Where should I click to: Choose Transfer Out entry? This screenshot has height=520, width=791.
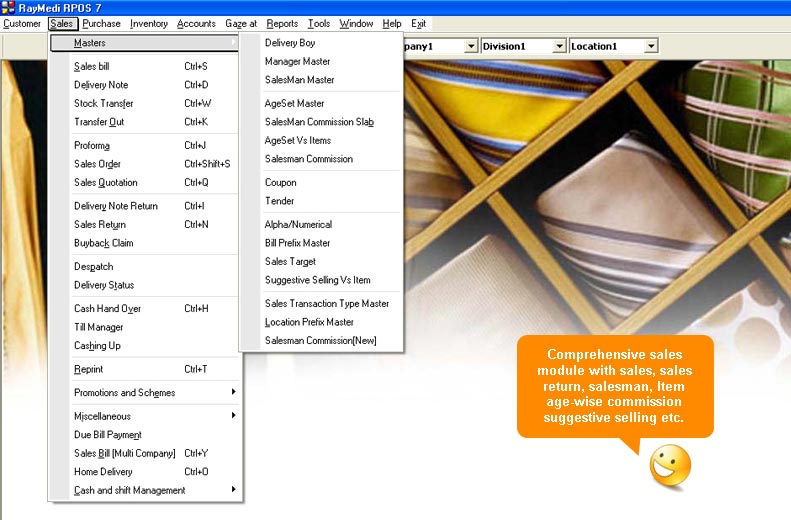click(145, 122)
